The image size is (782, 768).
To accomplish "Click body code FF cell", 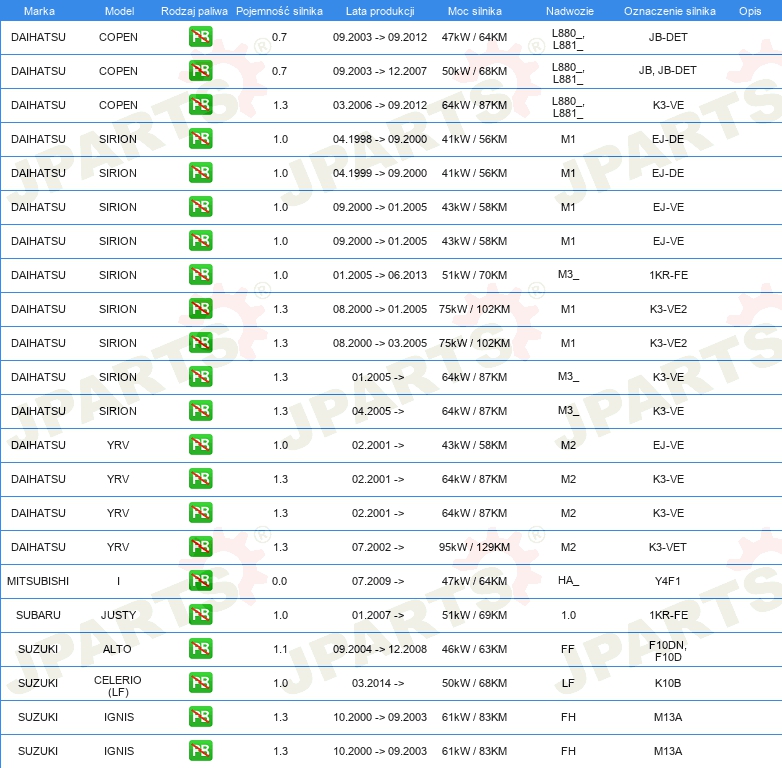I will coord(568,649).
